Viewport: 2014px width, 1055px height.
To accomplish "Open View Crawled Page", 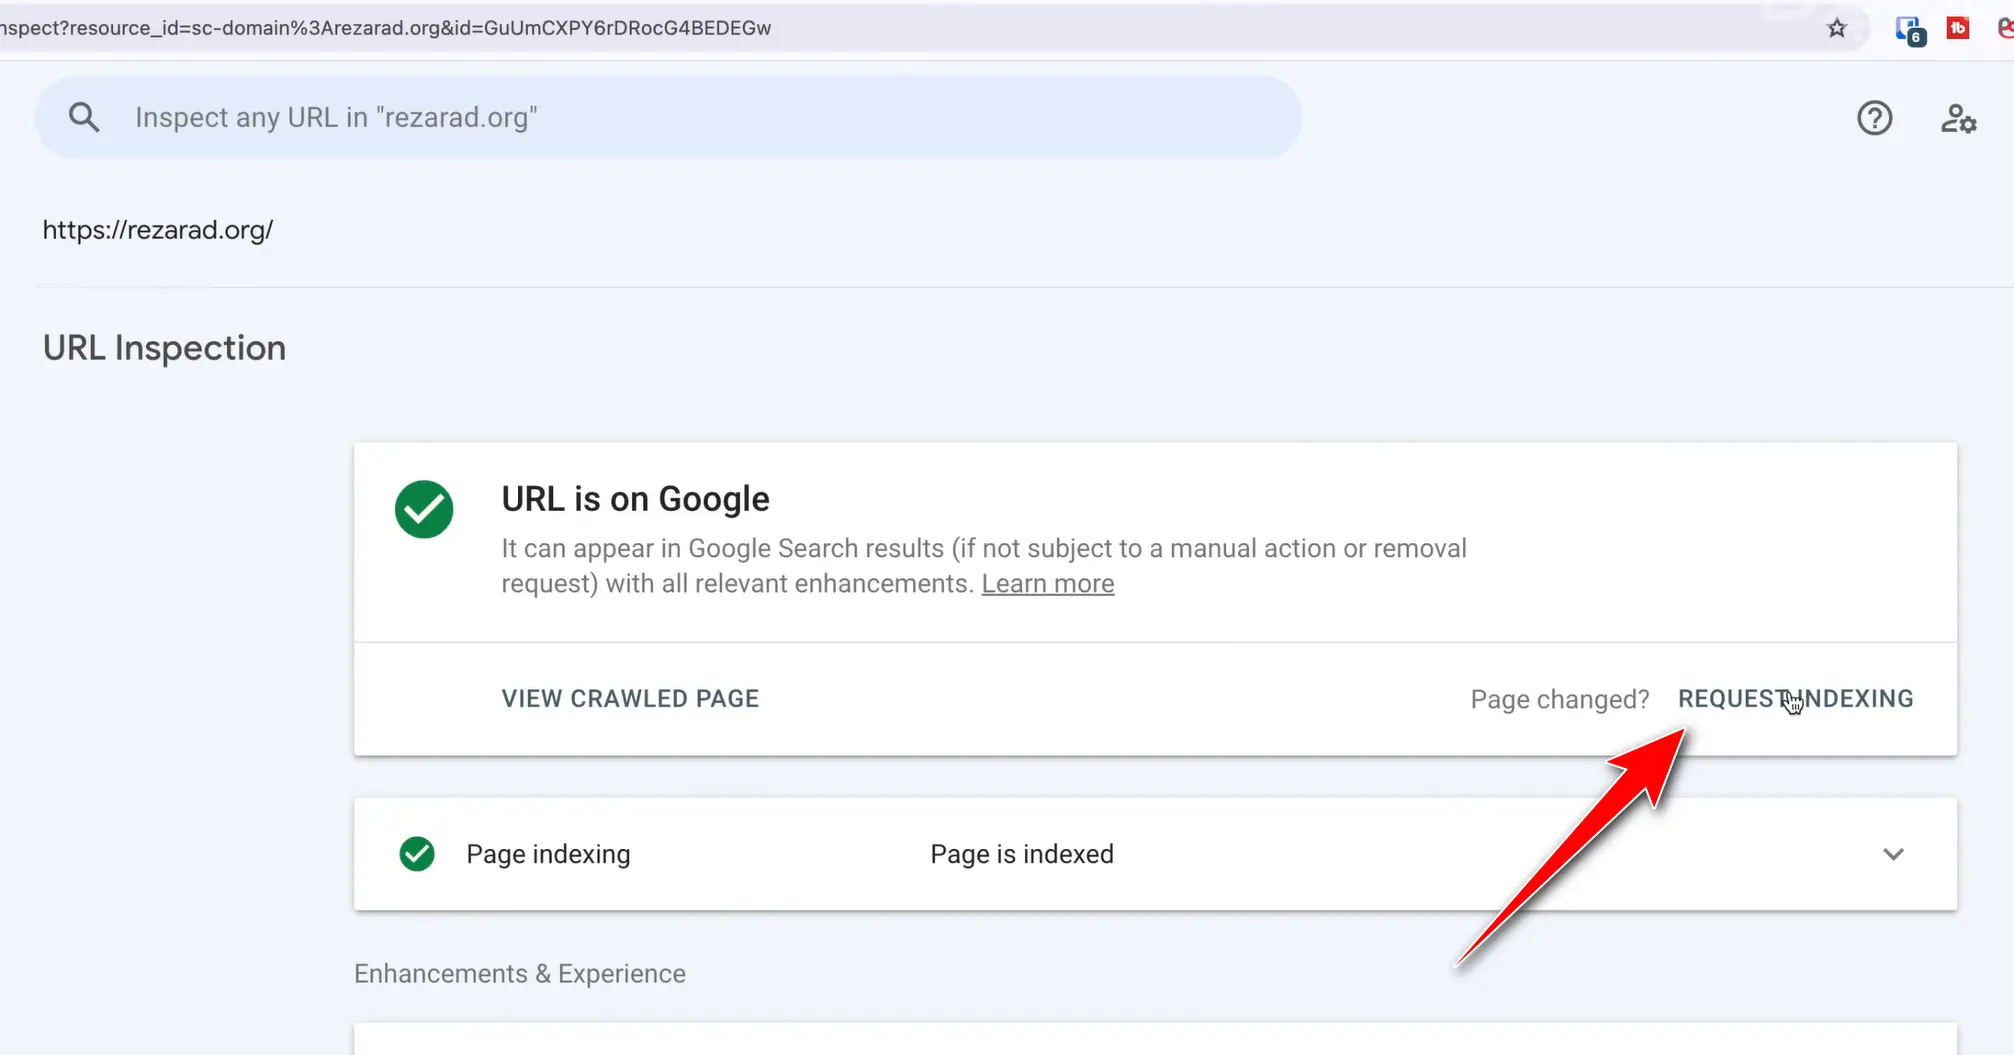I will tap(630, 699).
